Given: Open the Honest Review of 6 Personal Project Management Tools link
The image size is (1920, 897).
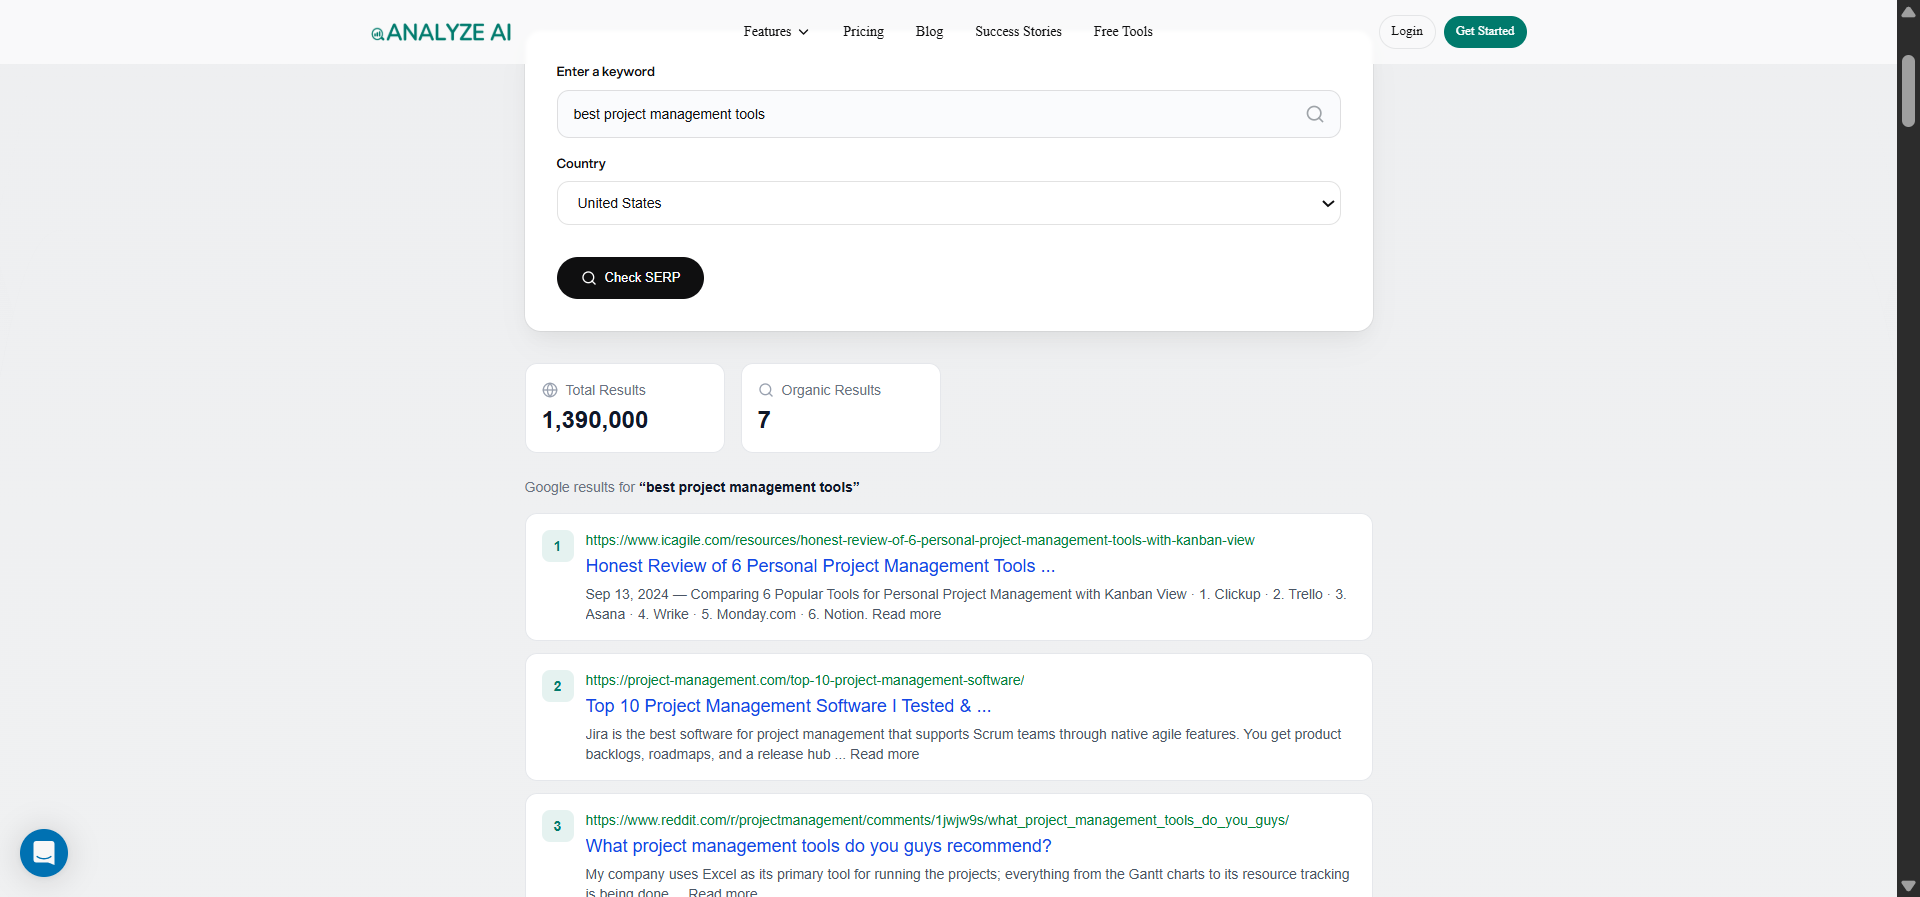Looking at the screenshot, I should pos(820,566).
